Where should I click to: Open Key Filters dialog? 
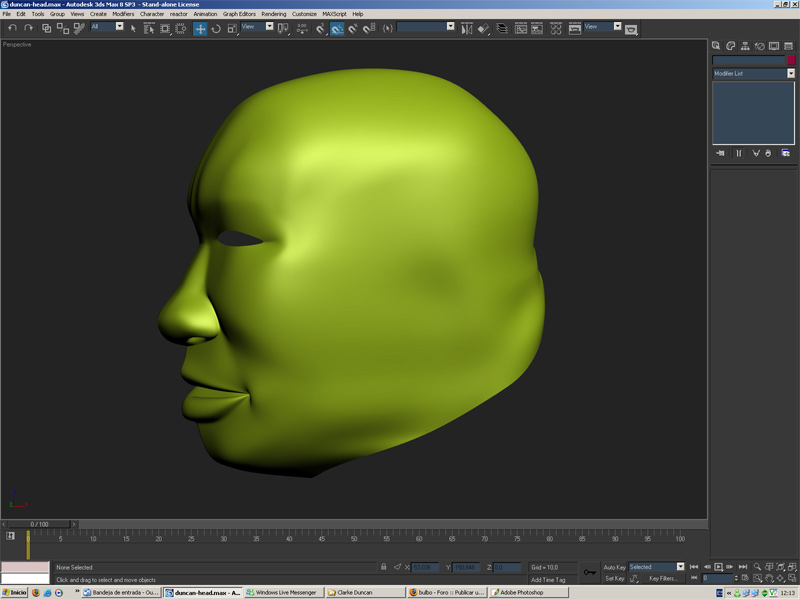pos(662,578)
